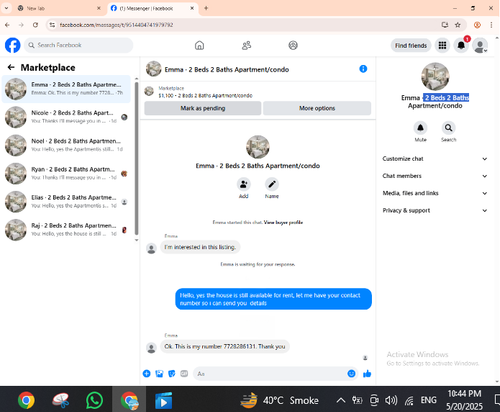Click the Add people icon
The width and height of the screenshot is (500, 412).
(244, 184)
